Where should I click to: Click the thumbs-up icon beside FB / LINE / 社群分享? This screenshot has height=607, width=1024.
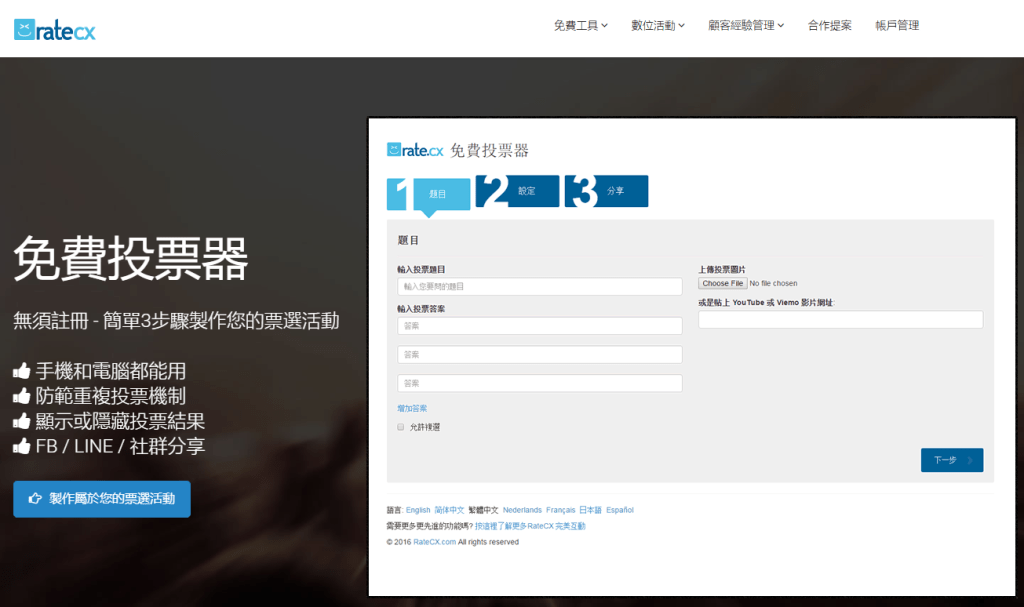click(x=22, y=446)
